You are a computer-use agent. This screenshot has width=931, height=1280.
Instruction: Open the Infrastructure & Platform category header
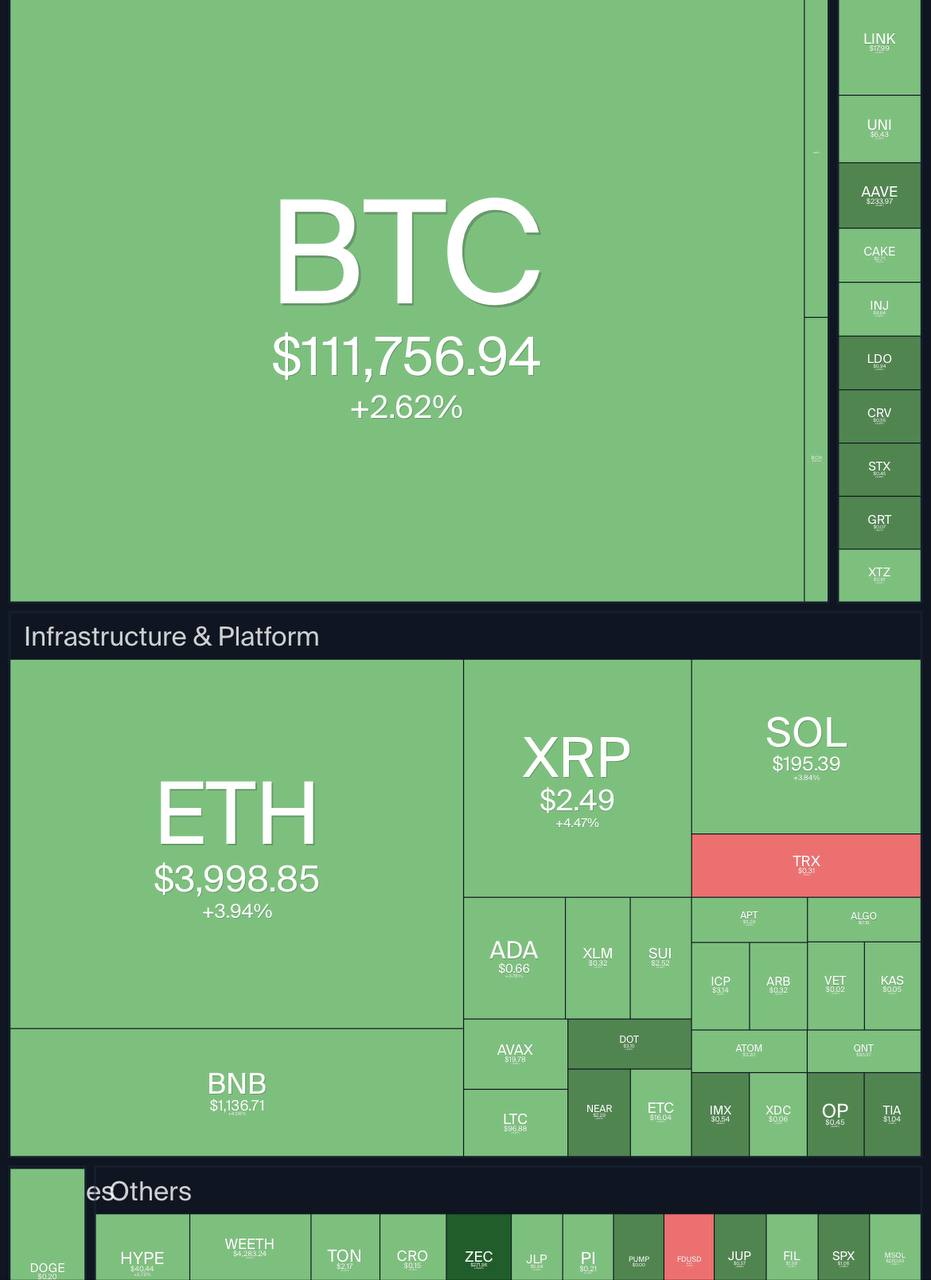coord(171,637)
